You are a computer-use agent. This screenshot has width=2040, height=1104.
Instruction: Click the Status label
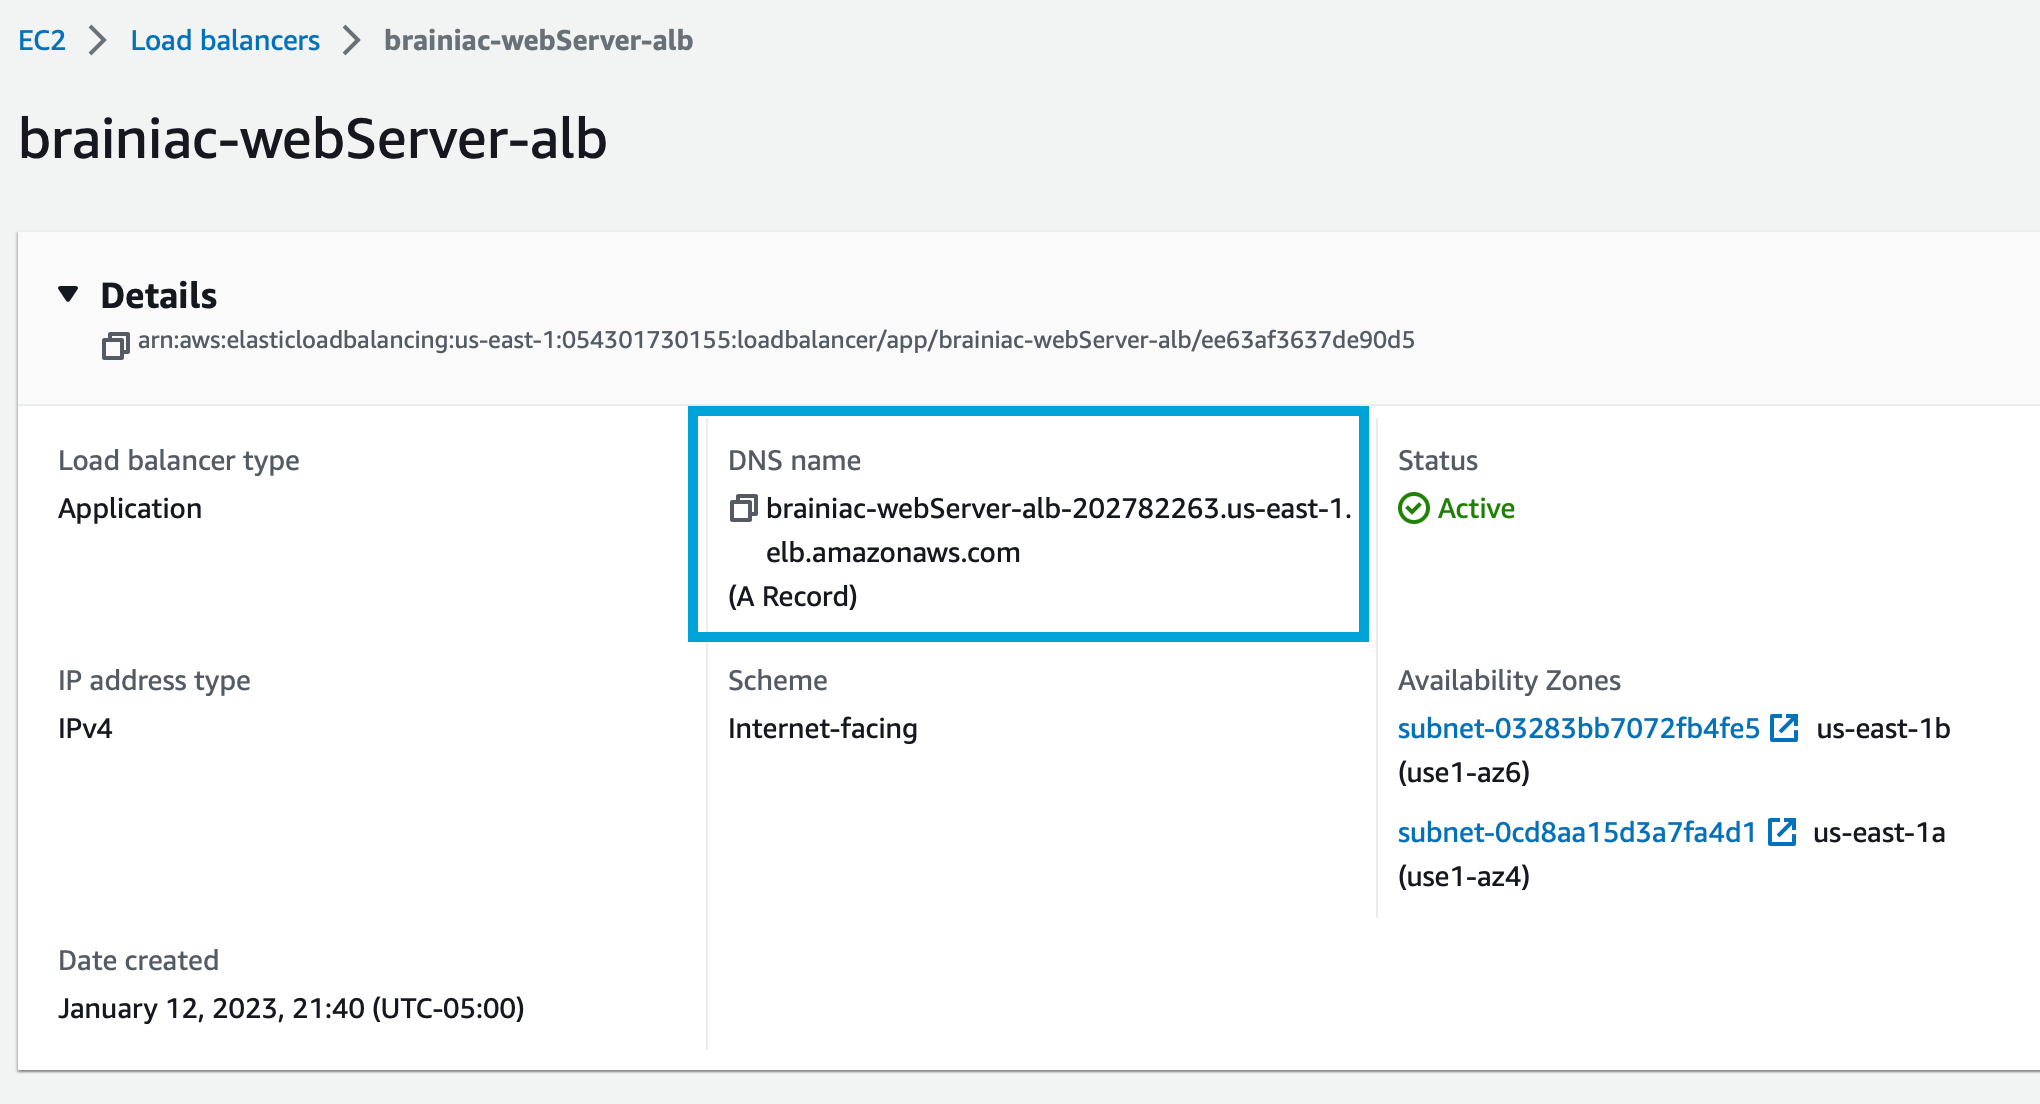click(1437, 460)
